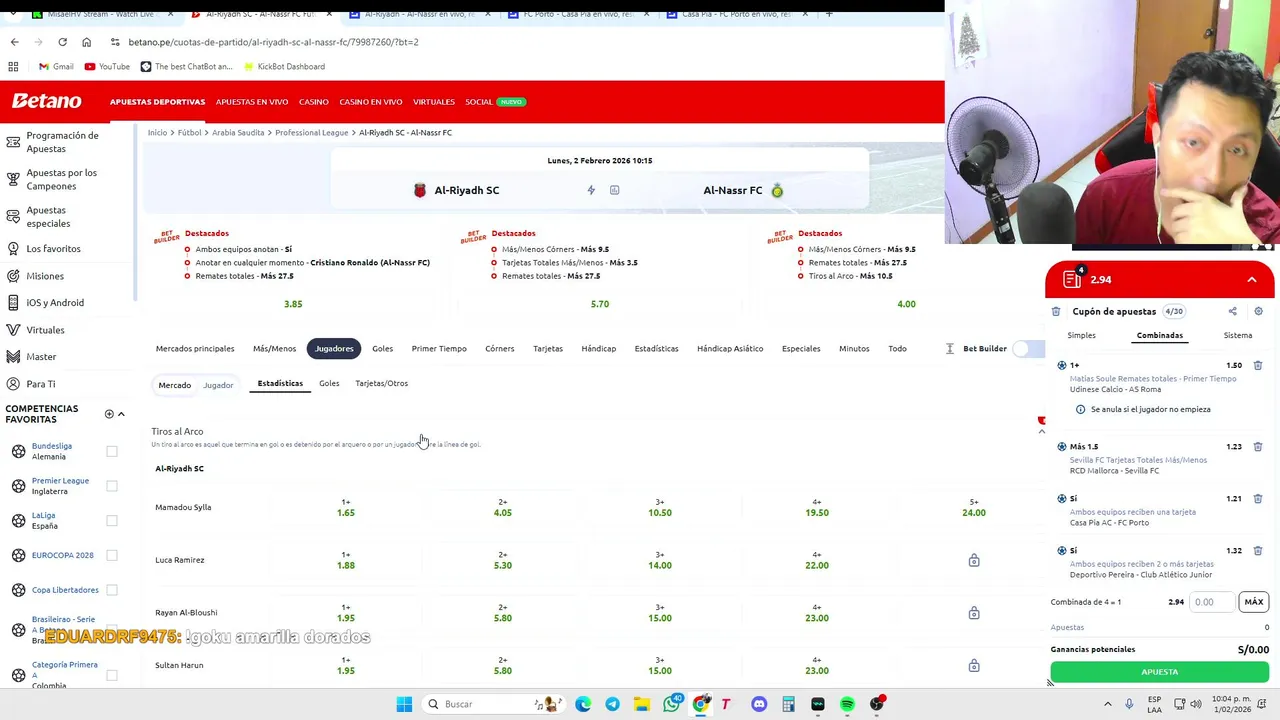The height and width of the screenshot is (720, 1280).
Task: Remove the Sevilla FC Tarjetas bet
Action: click(1258, 447)
